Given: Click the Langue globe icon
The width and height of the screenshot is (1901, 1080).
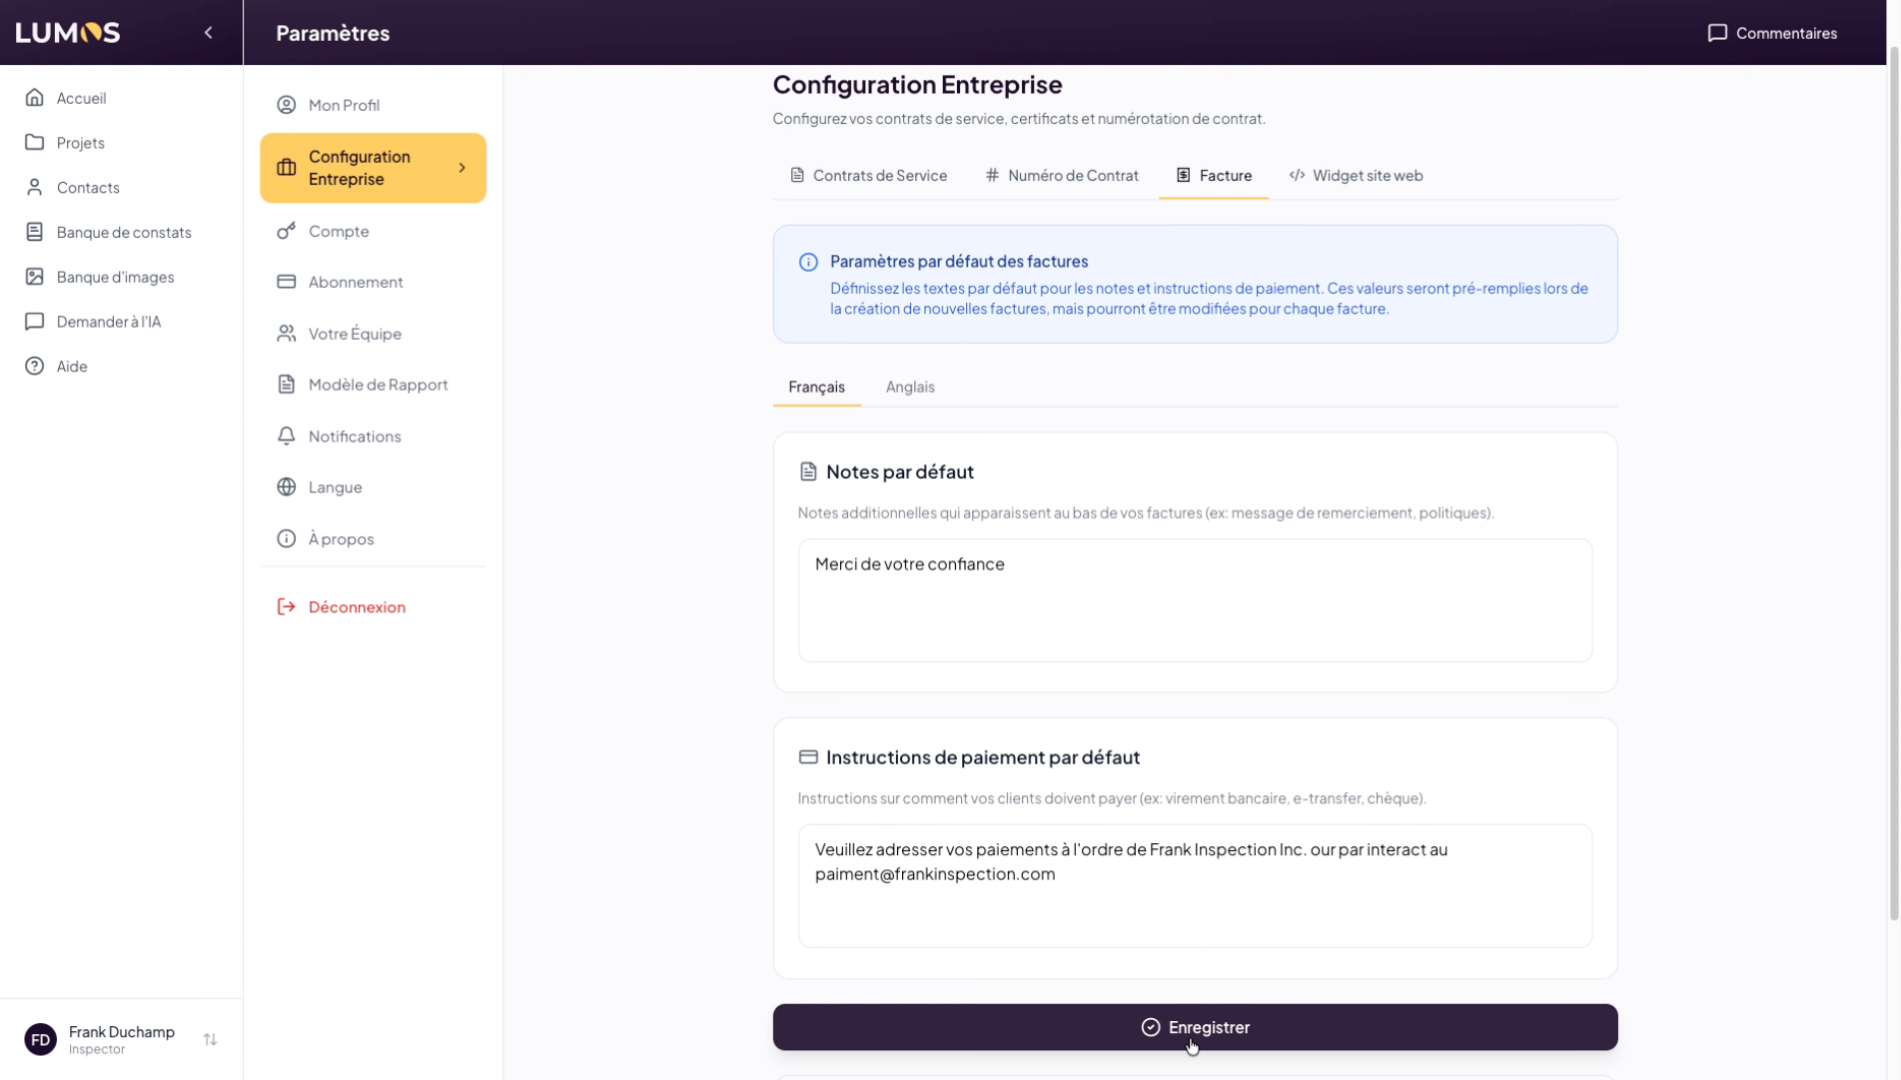Looking at the screenshot, I should point(286,487).
